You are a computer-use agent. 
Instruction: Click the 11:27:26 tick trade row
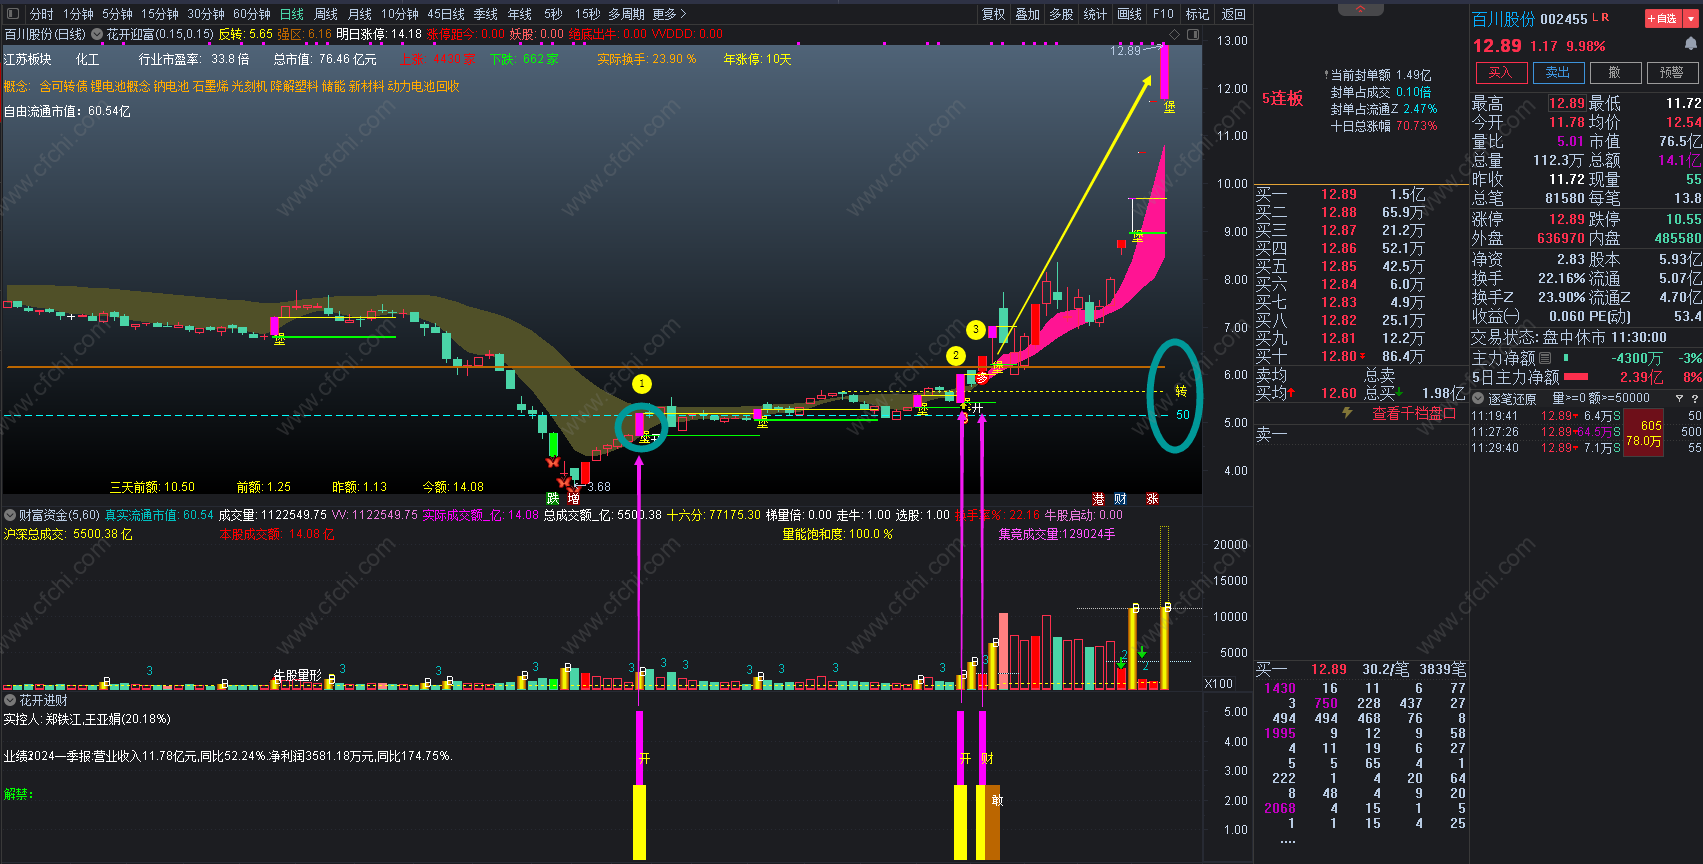[x=1585, y=432]
